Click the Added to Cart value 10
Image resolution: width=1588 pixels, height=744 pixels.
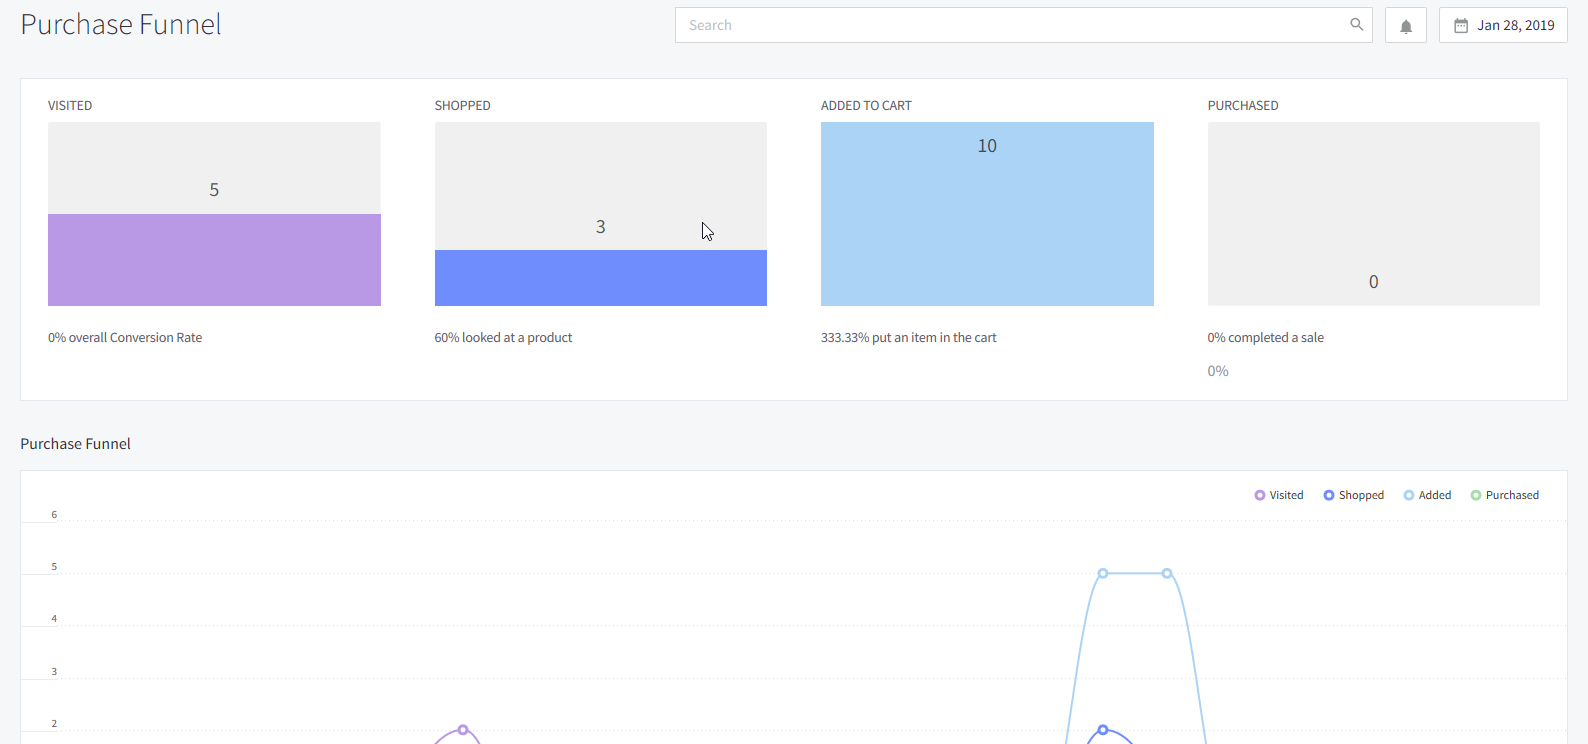(987, 146)
